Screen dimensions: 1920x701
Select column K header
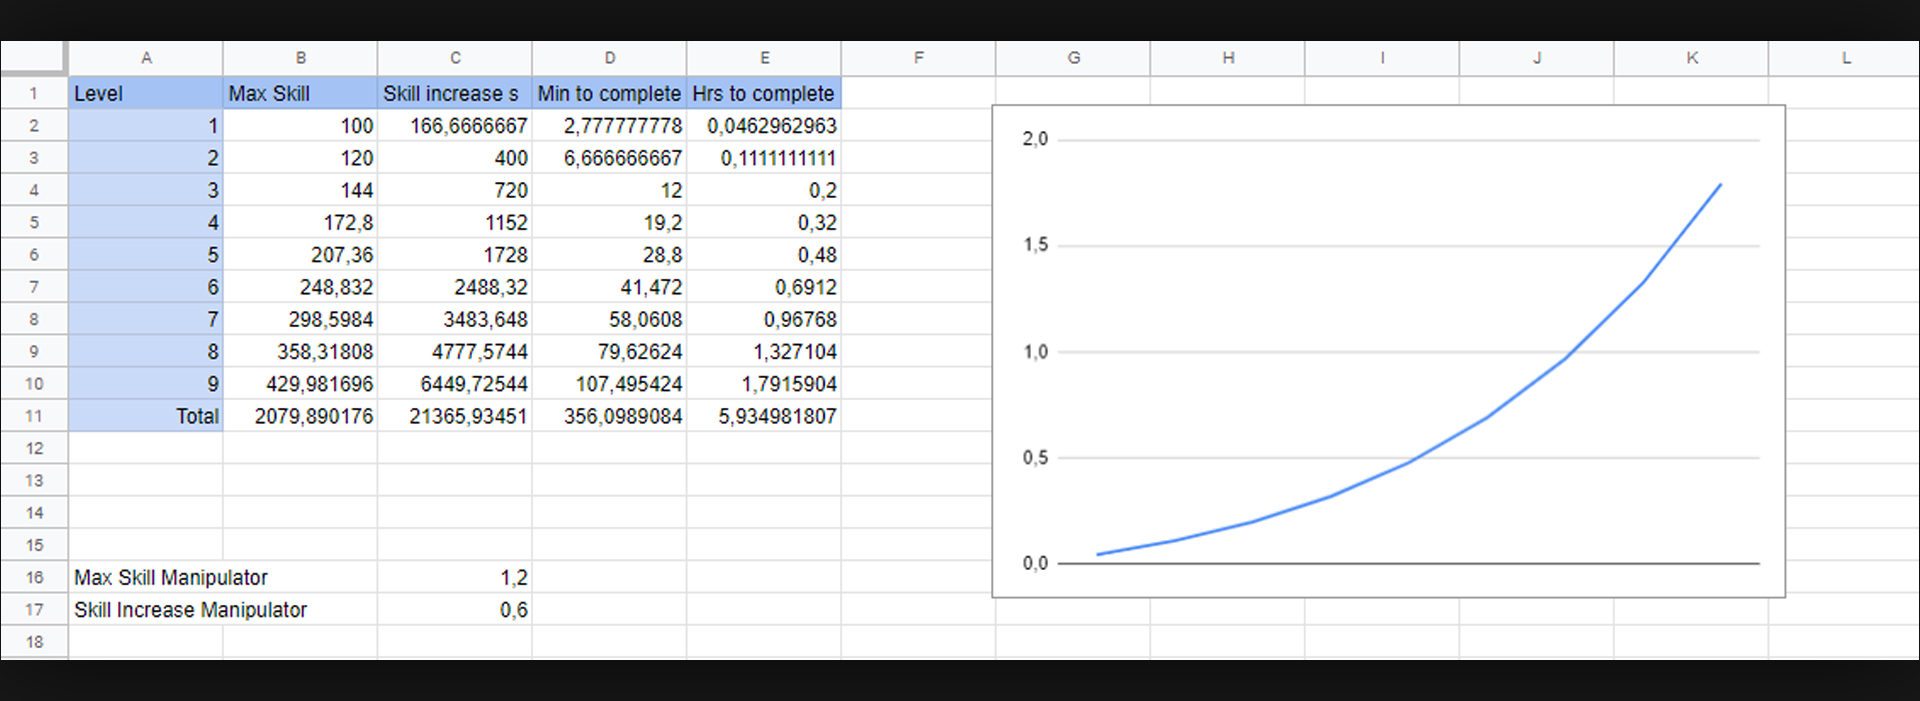click(x=1691, y=58)
